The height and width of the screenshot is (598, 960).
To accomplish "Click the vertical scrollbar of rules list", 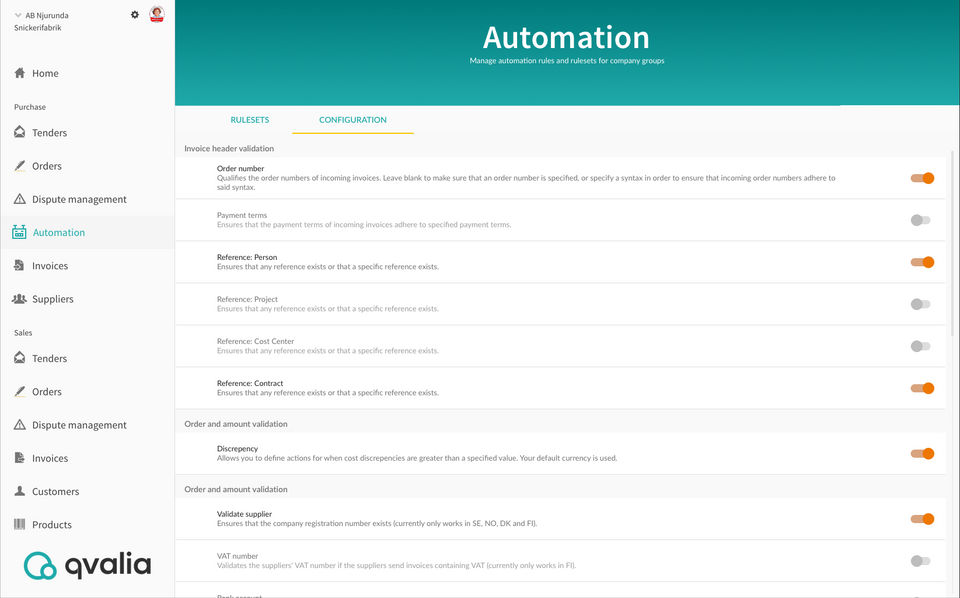I will pos(952,242).
